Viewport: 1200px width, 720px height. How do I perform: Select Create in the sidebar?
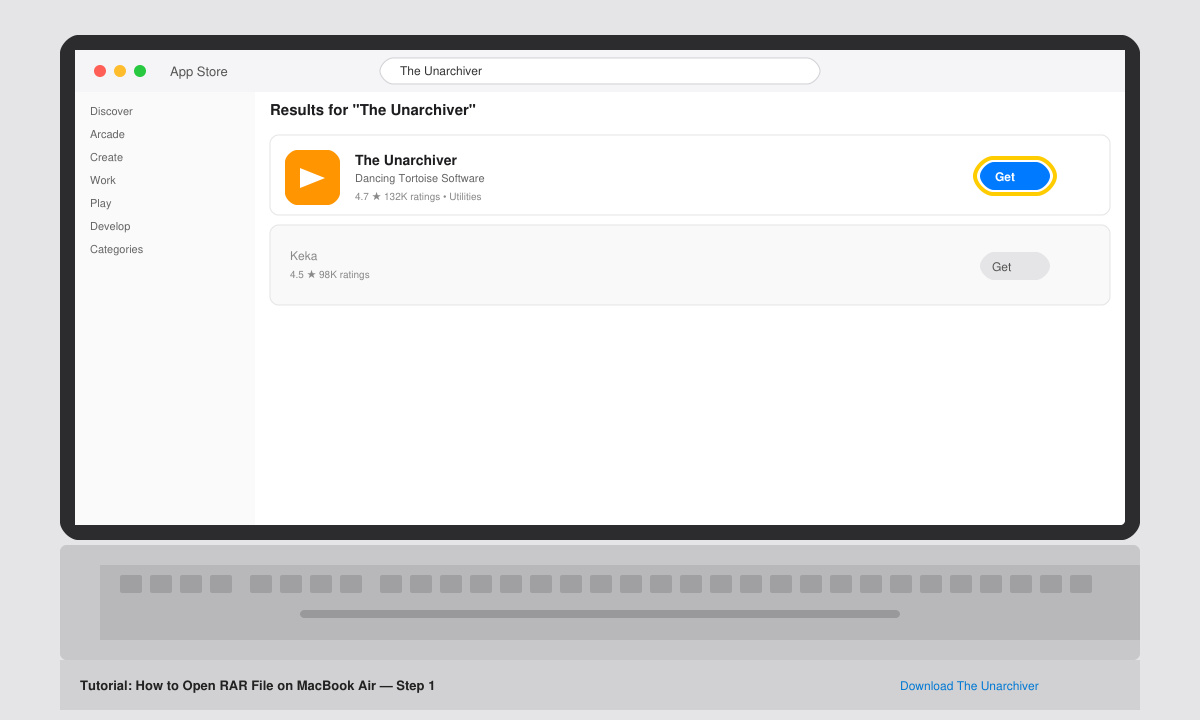tap(106, 157)
